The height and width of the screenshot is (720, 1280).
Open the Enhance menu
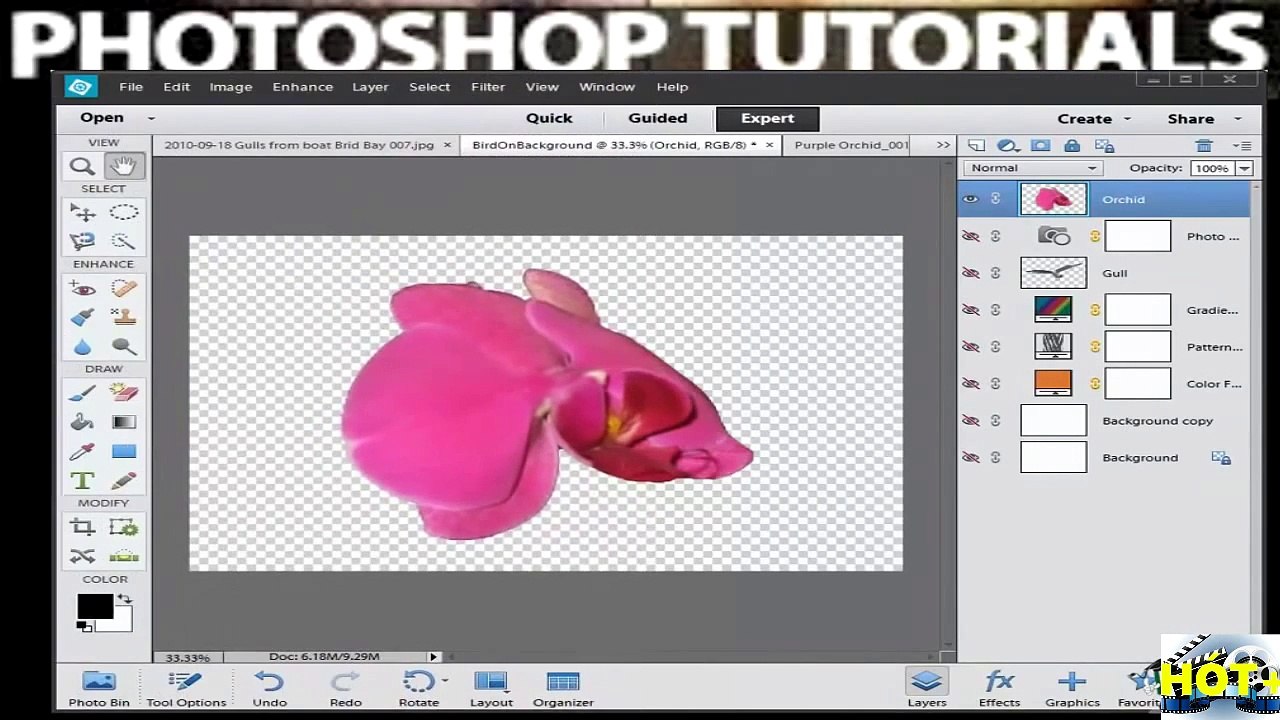coord(302,87)
